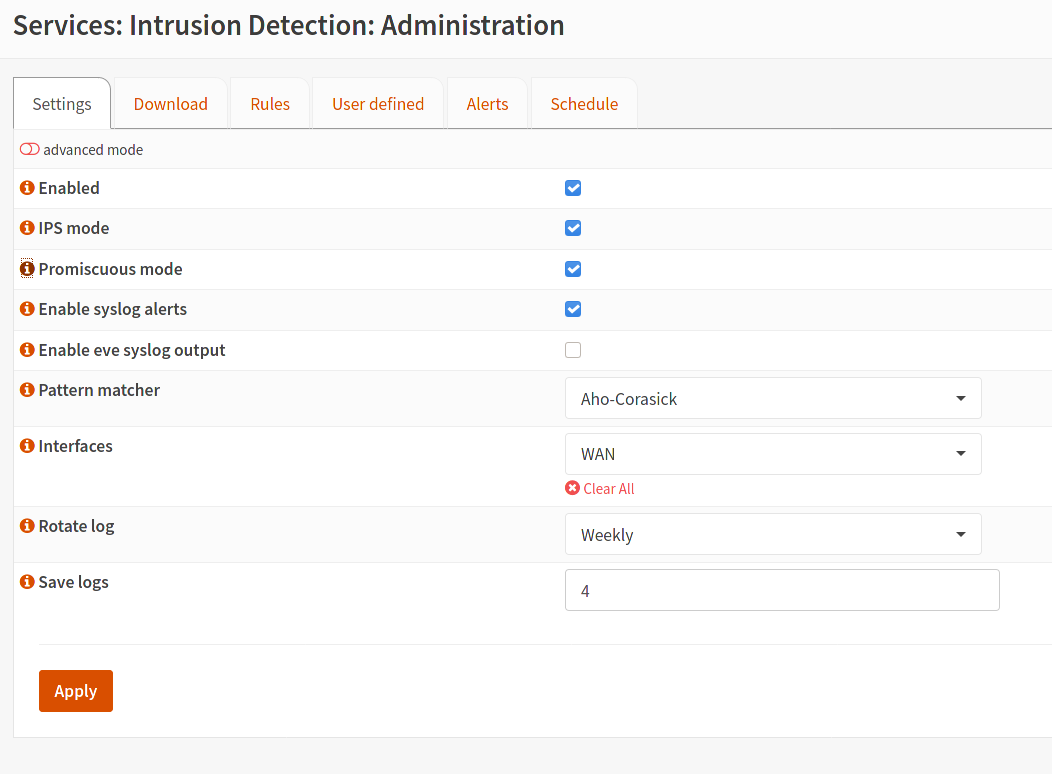Click the info icon beside Enabled

pos(27,188)
